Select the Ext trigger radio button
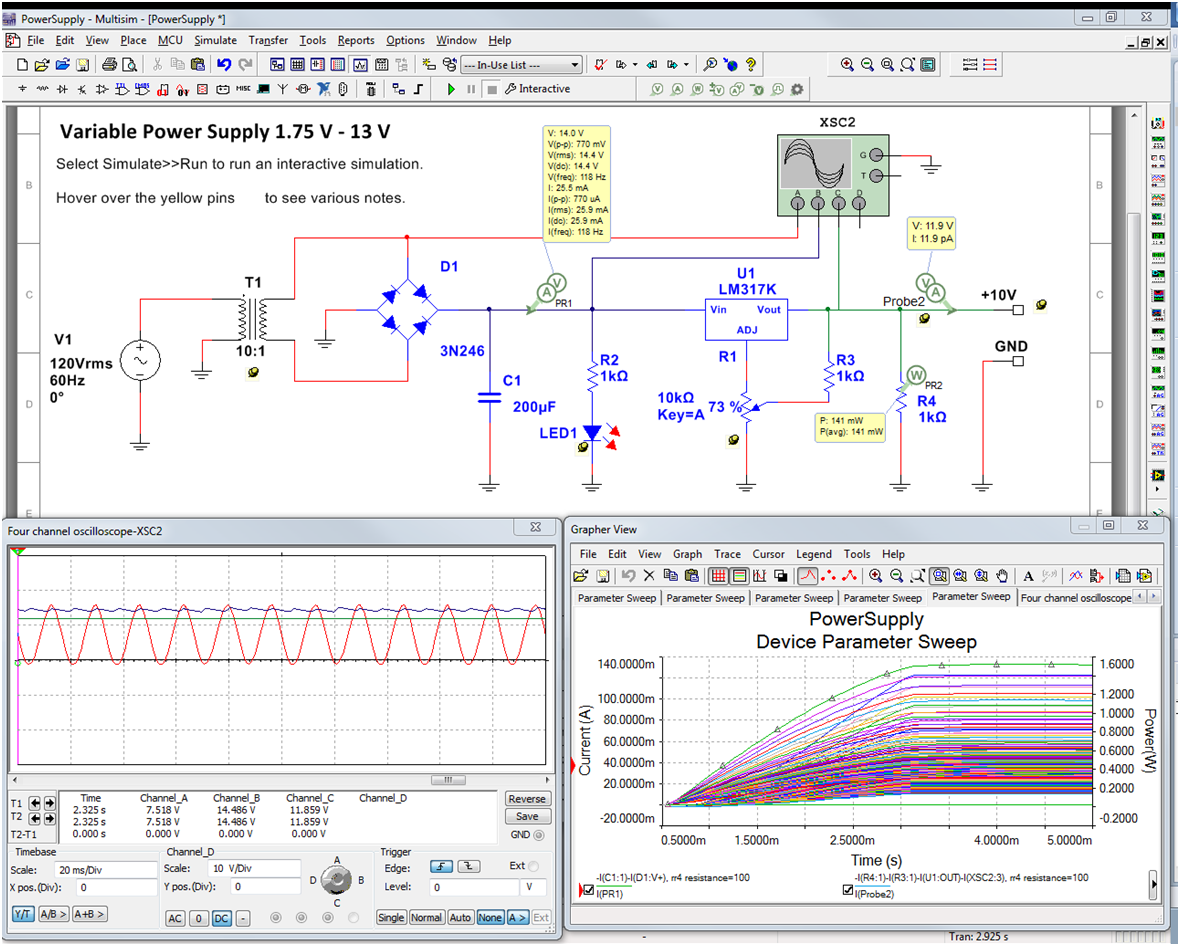This screenshot has width=1180, height=946. pyautogui.click(x=532, y=867)
